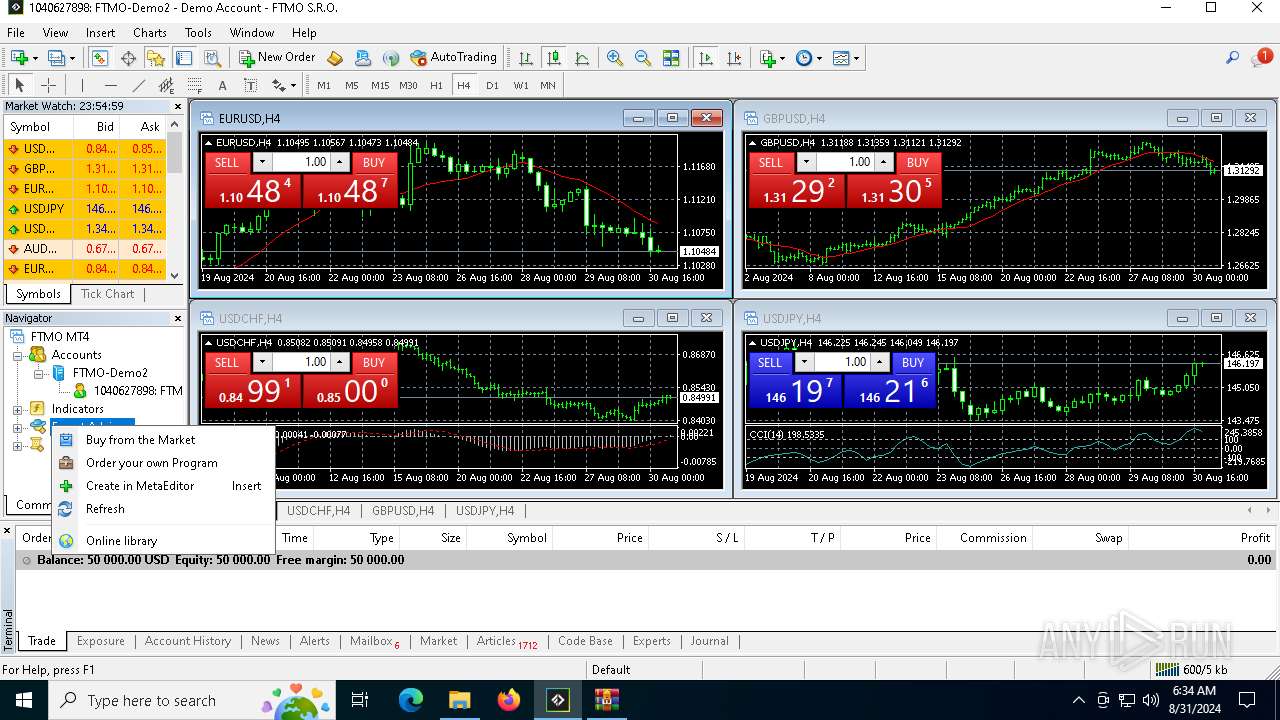Switch chart to bar chart icon
This screenshot has width=1280, height=720.
525,58
